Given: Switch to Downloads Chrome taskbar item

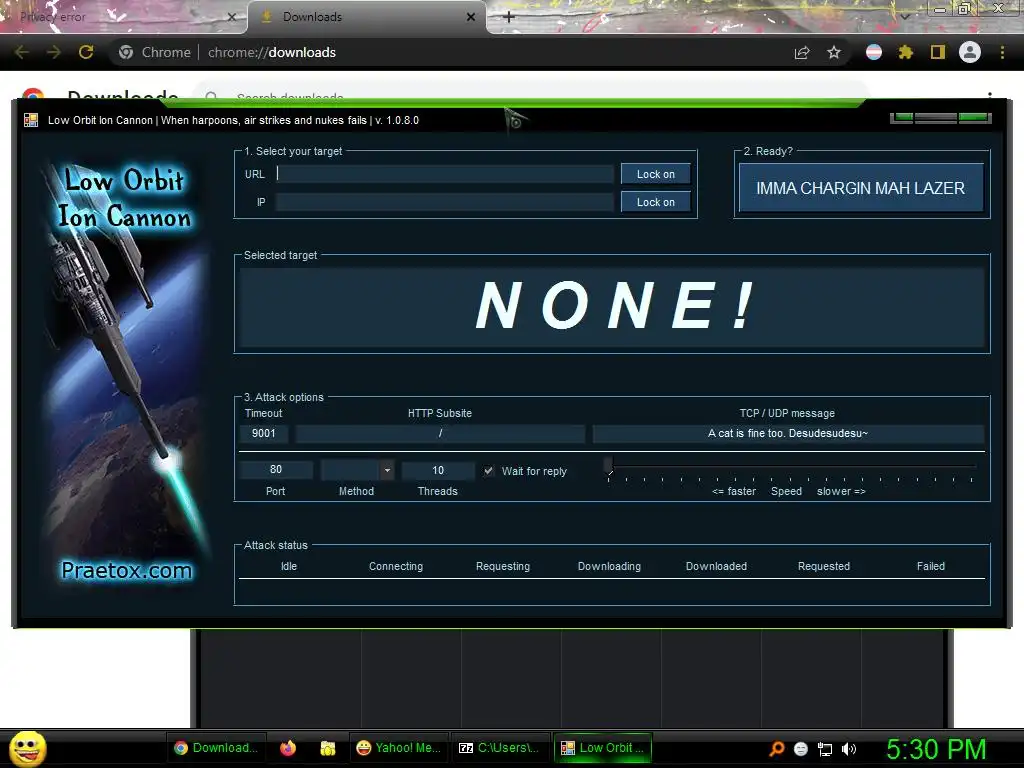Looking at the screenshot, I should pos(216,748).
